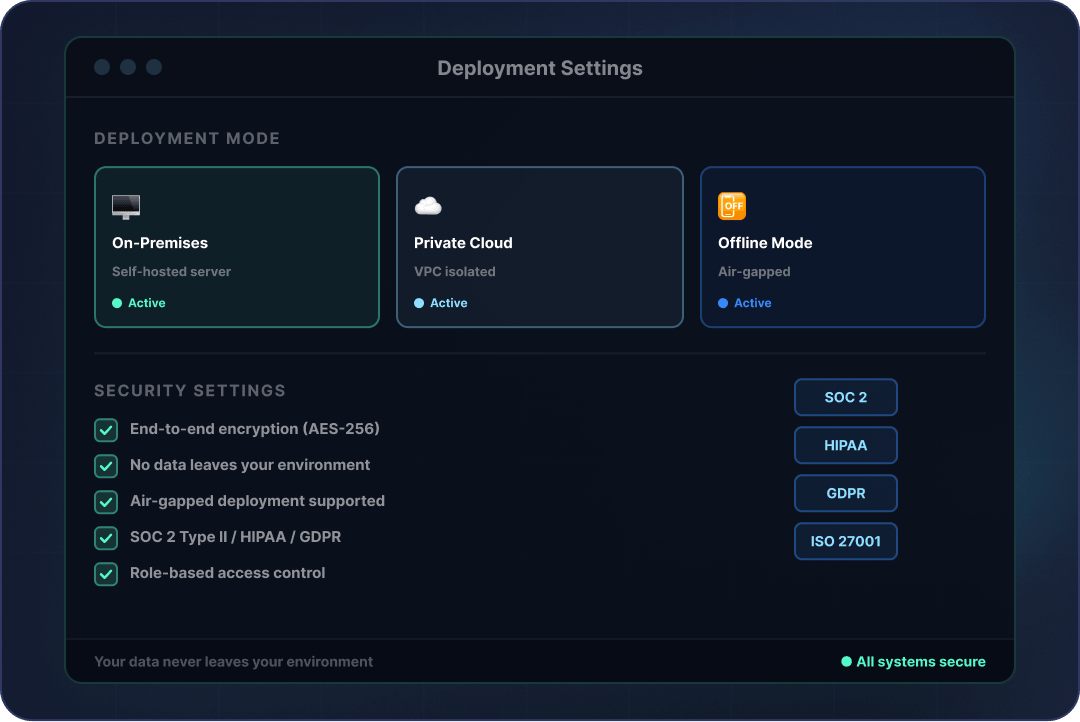Click the Your data never leaves your environment text

(233, 661)
